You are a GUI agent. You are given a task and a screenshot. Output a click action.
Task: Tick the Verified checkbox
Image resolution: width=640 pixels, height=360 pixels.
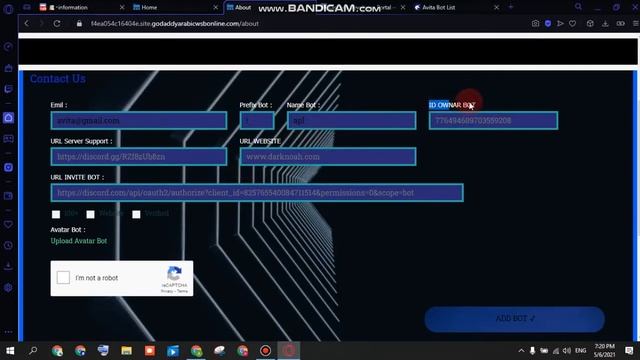click(x=136, y=214)
